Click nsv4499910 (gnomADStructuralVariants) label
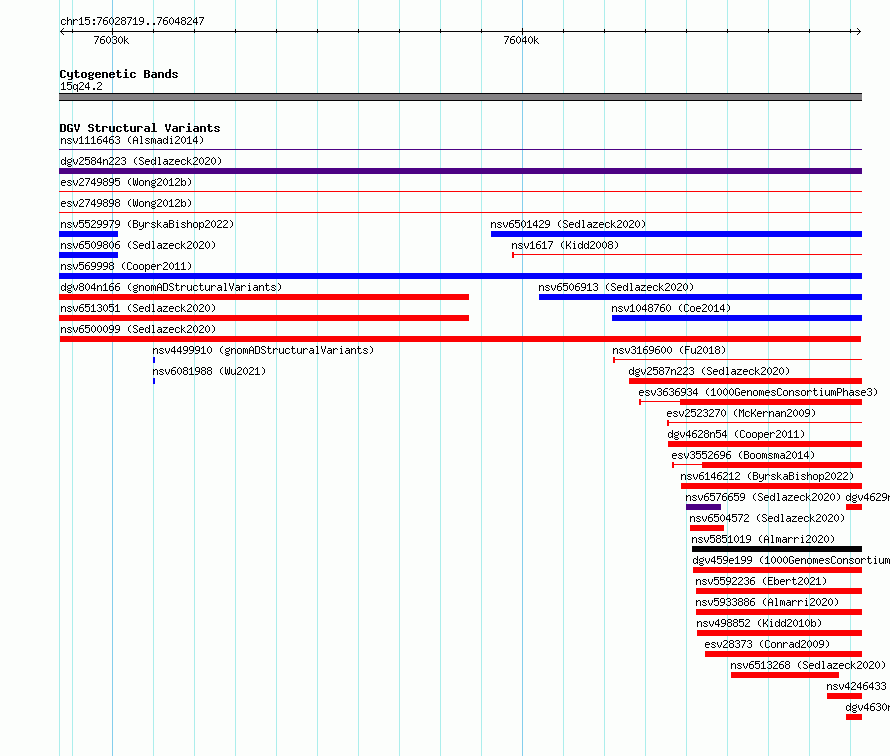The width and height of the screenshot is (890, 756). 263,350
